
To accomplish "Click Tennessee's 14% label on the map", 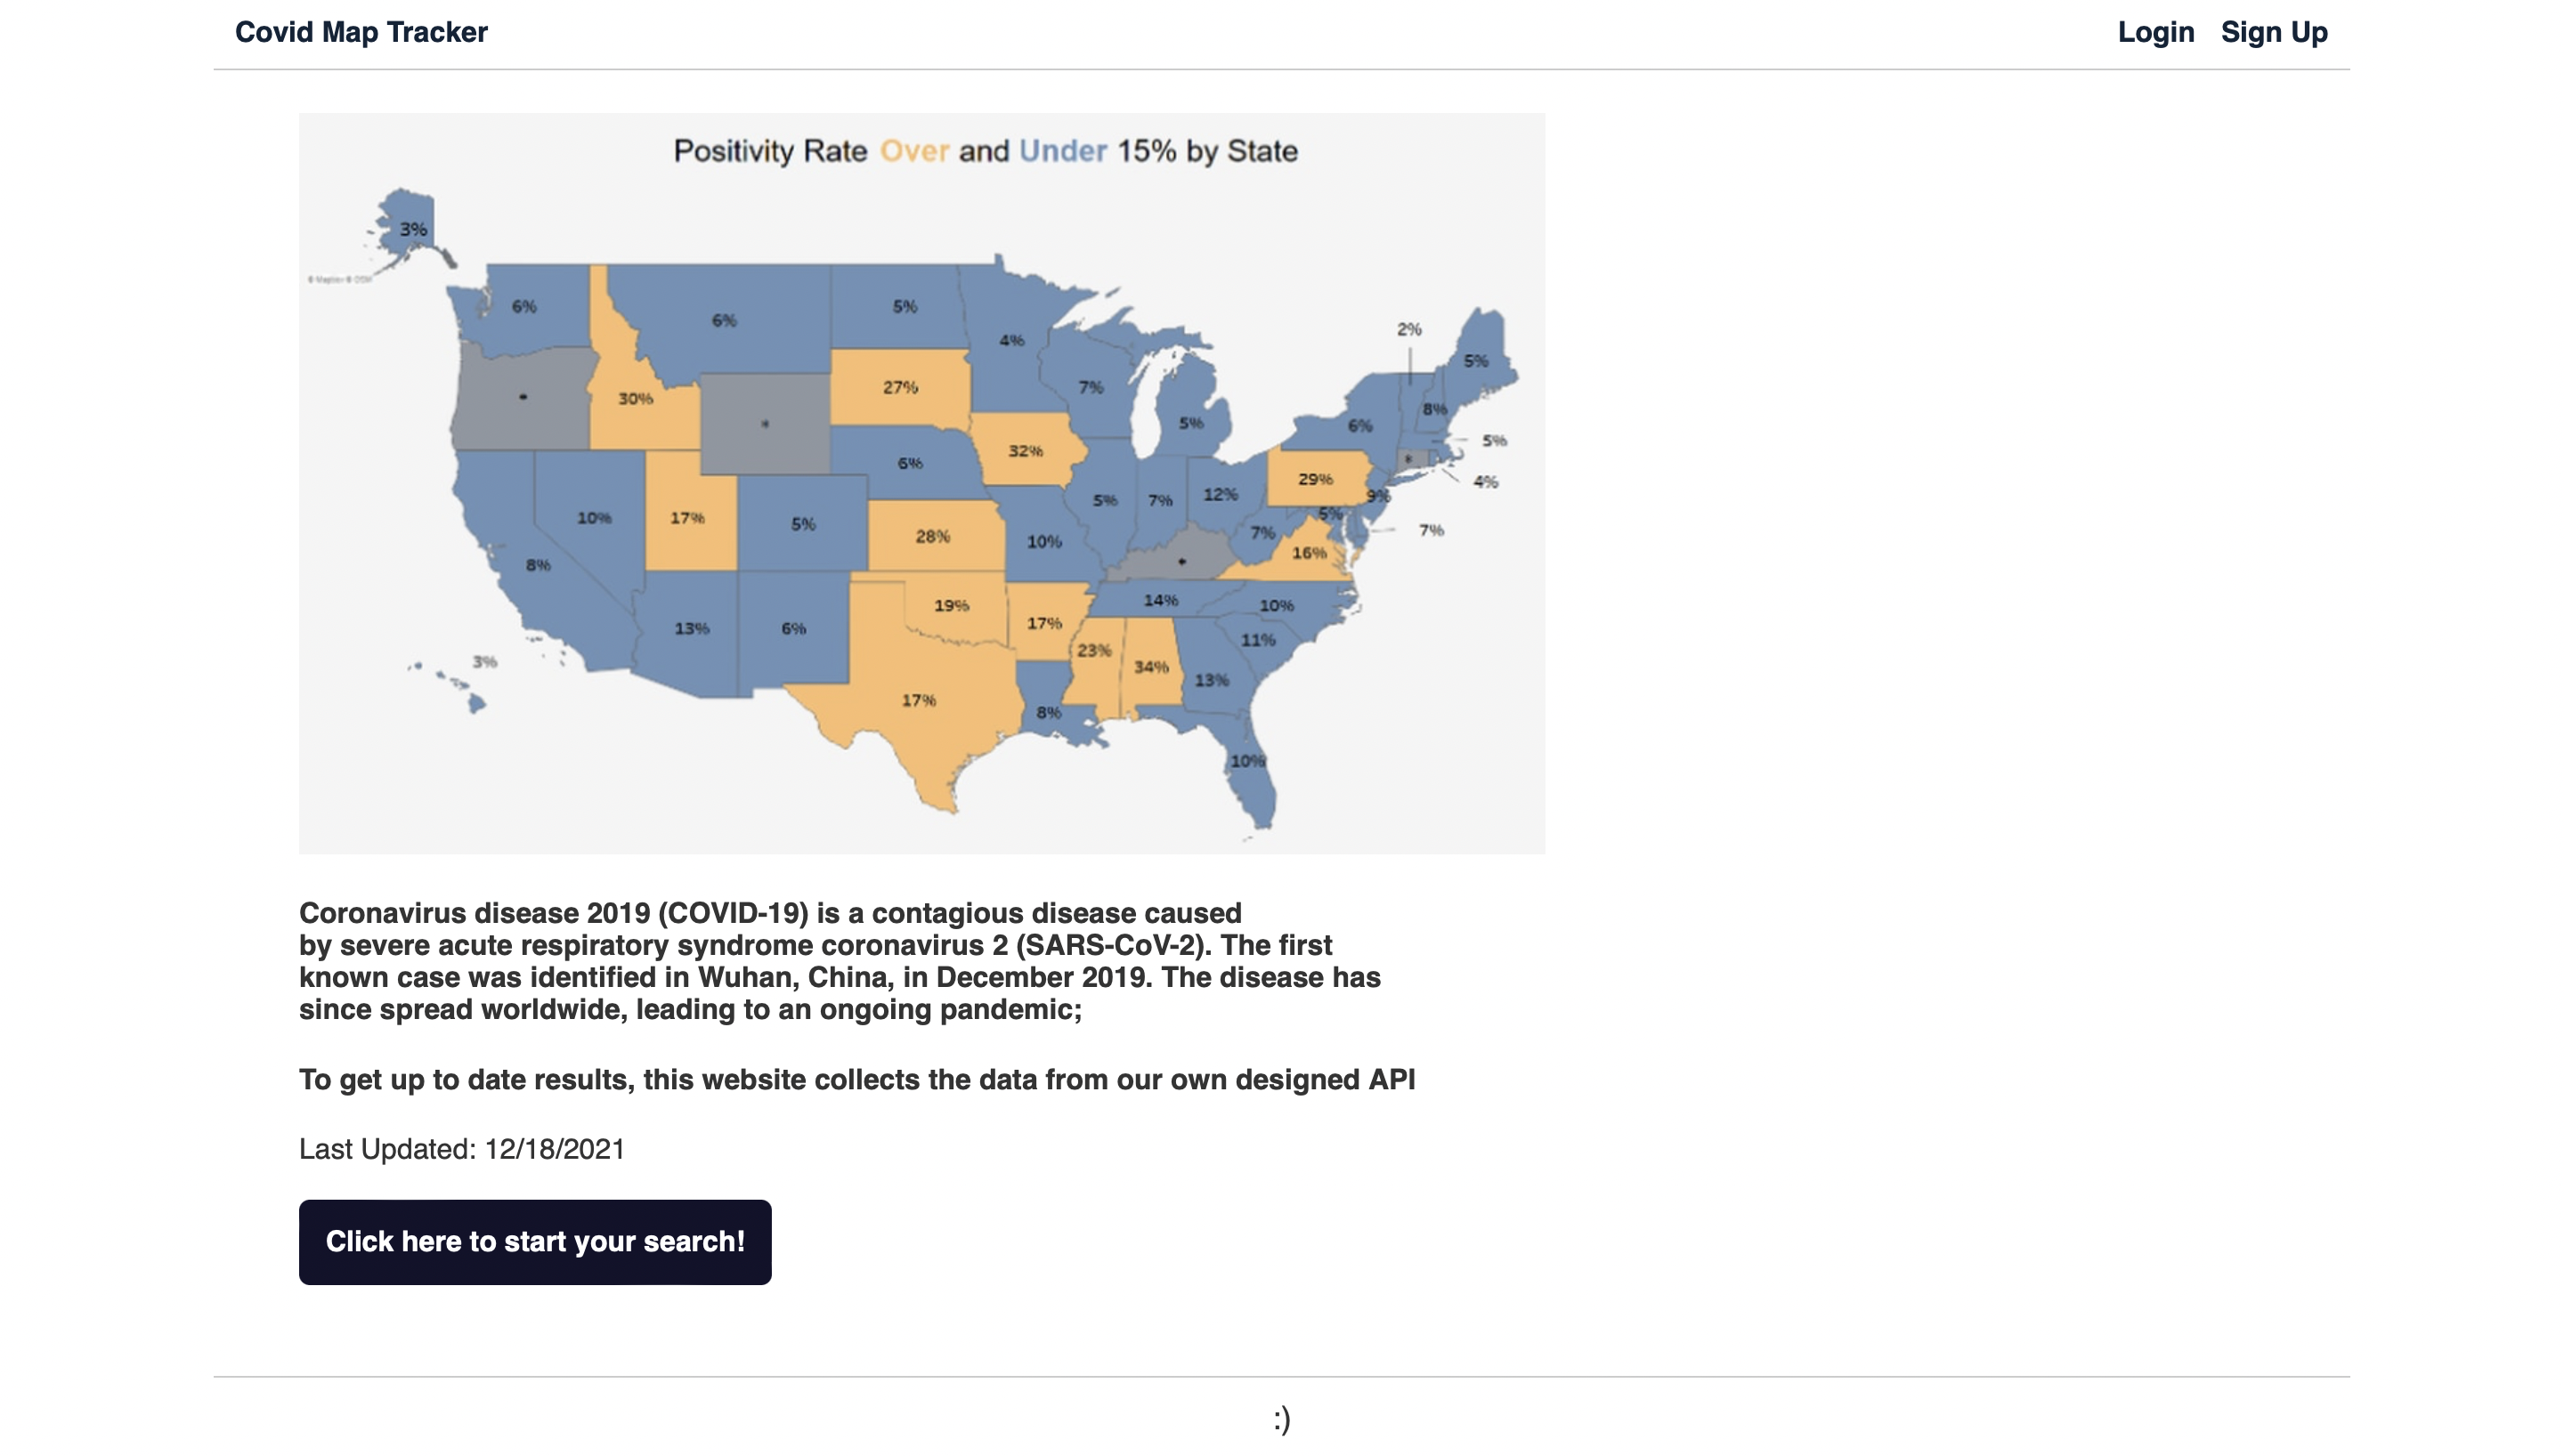I will (x=1160, y=600).
